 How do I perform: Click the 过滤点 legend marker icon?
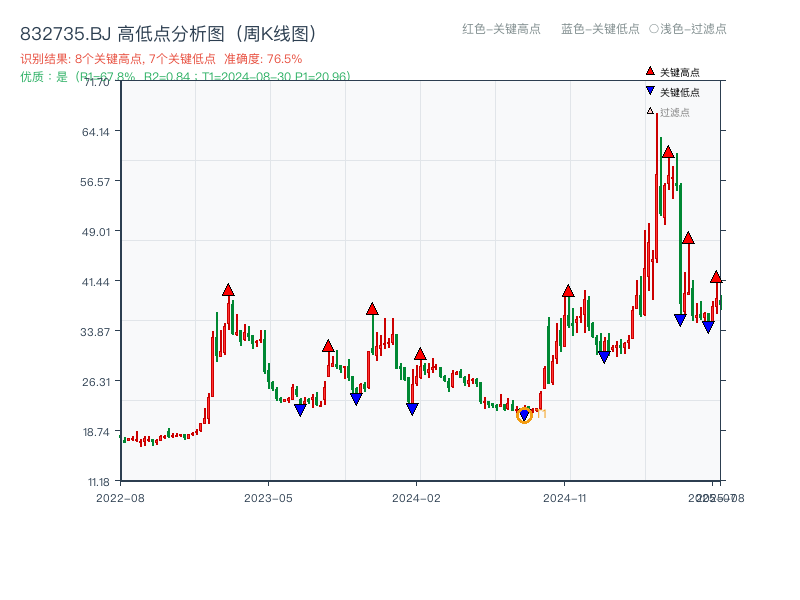point(648,110)
